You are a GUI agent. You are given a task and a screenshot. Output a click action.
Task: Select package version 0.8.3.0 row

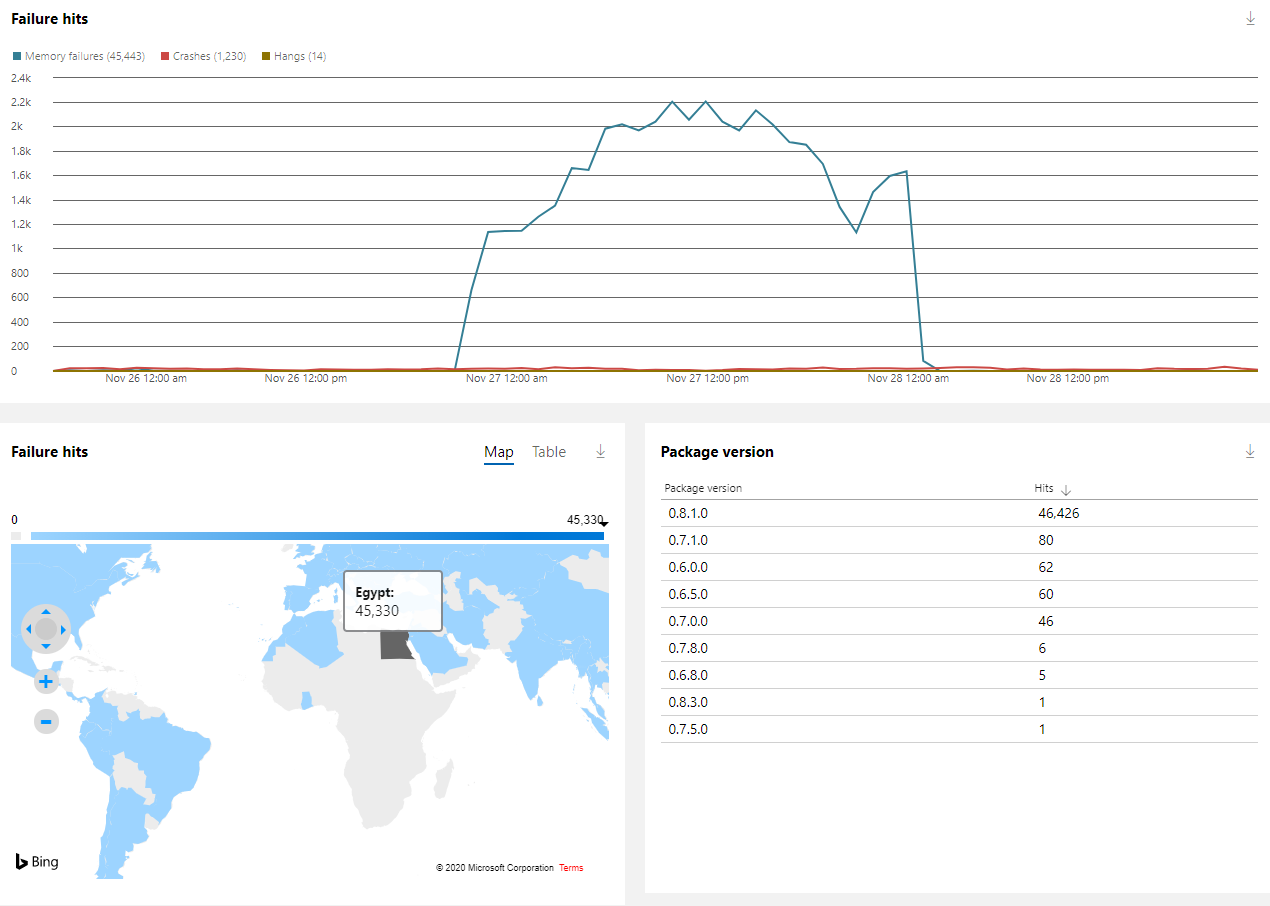(959, 702)
